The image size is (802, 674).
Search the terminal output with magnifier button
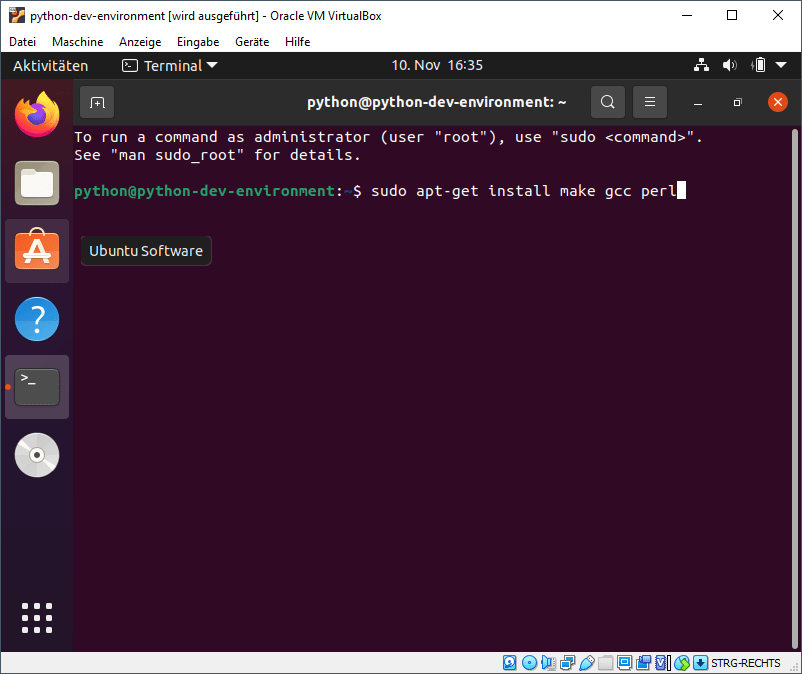(x=607, y=102)
